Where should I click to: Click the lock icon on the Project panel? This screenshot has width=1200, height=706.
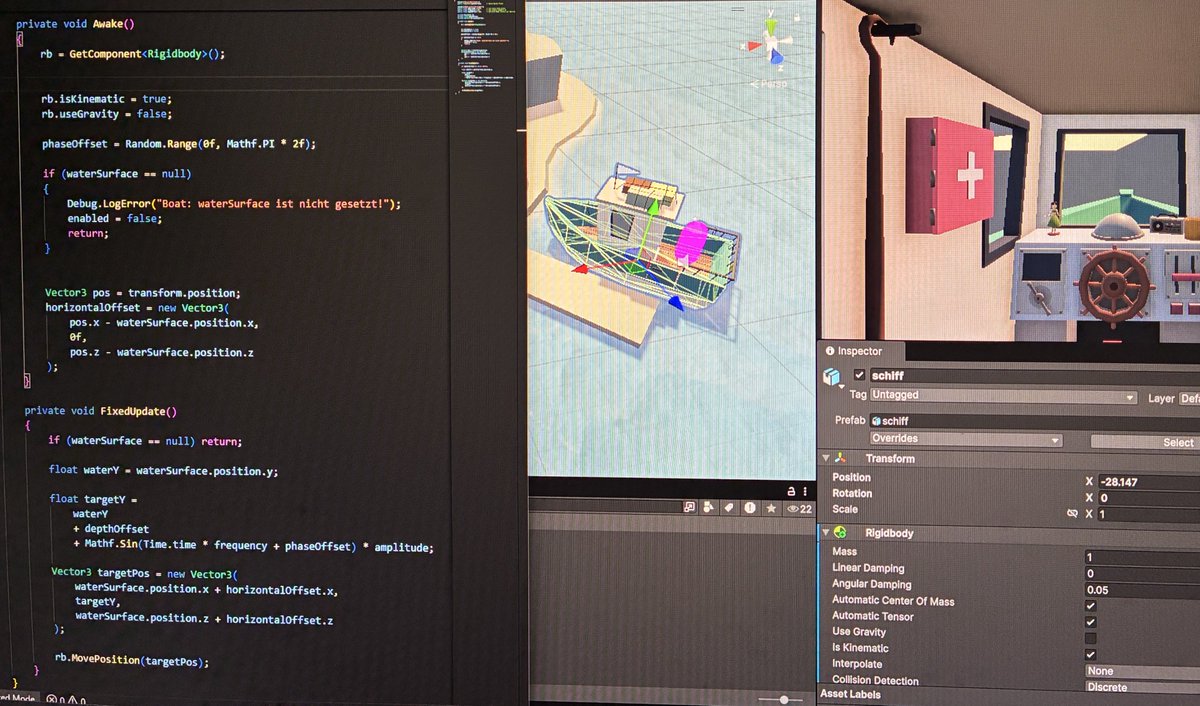click(791, 492)
